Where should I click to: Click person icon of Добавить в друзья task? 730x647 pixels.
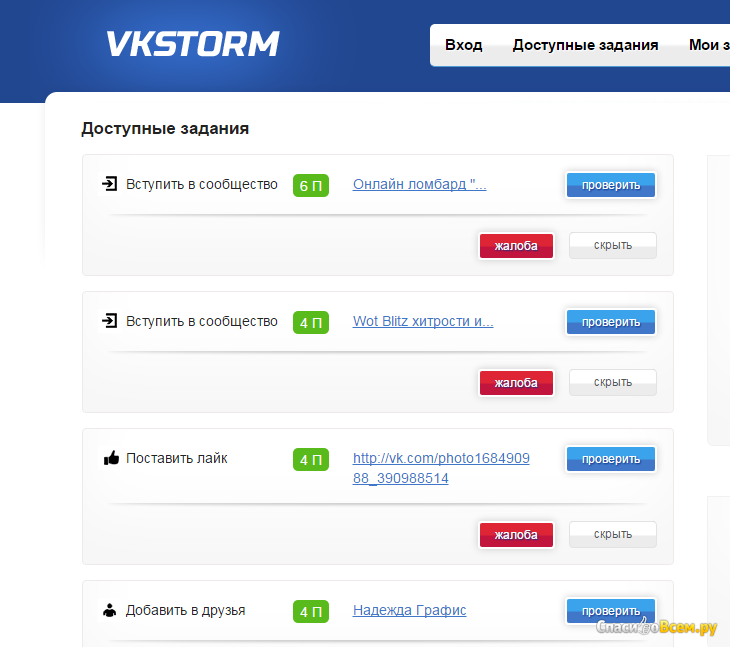[x=109, y=610]
